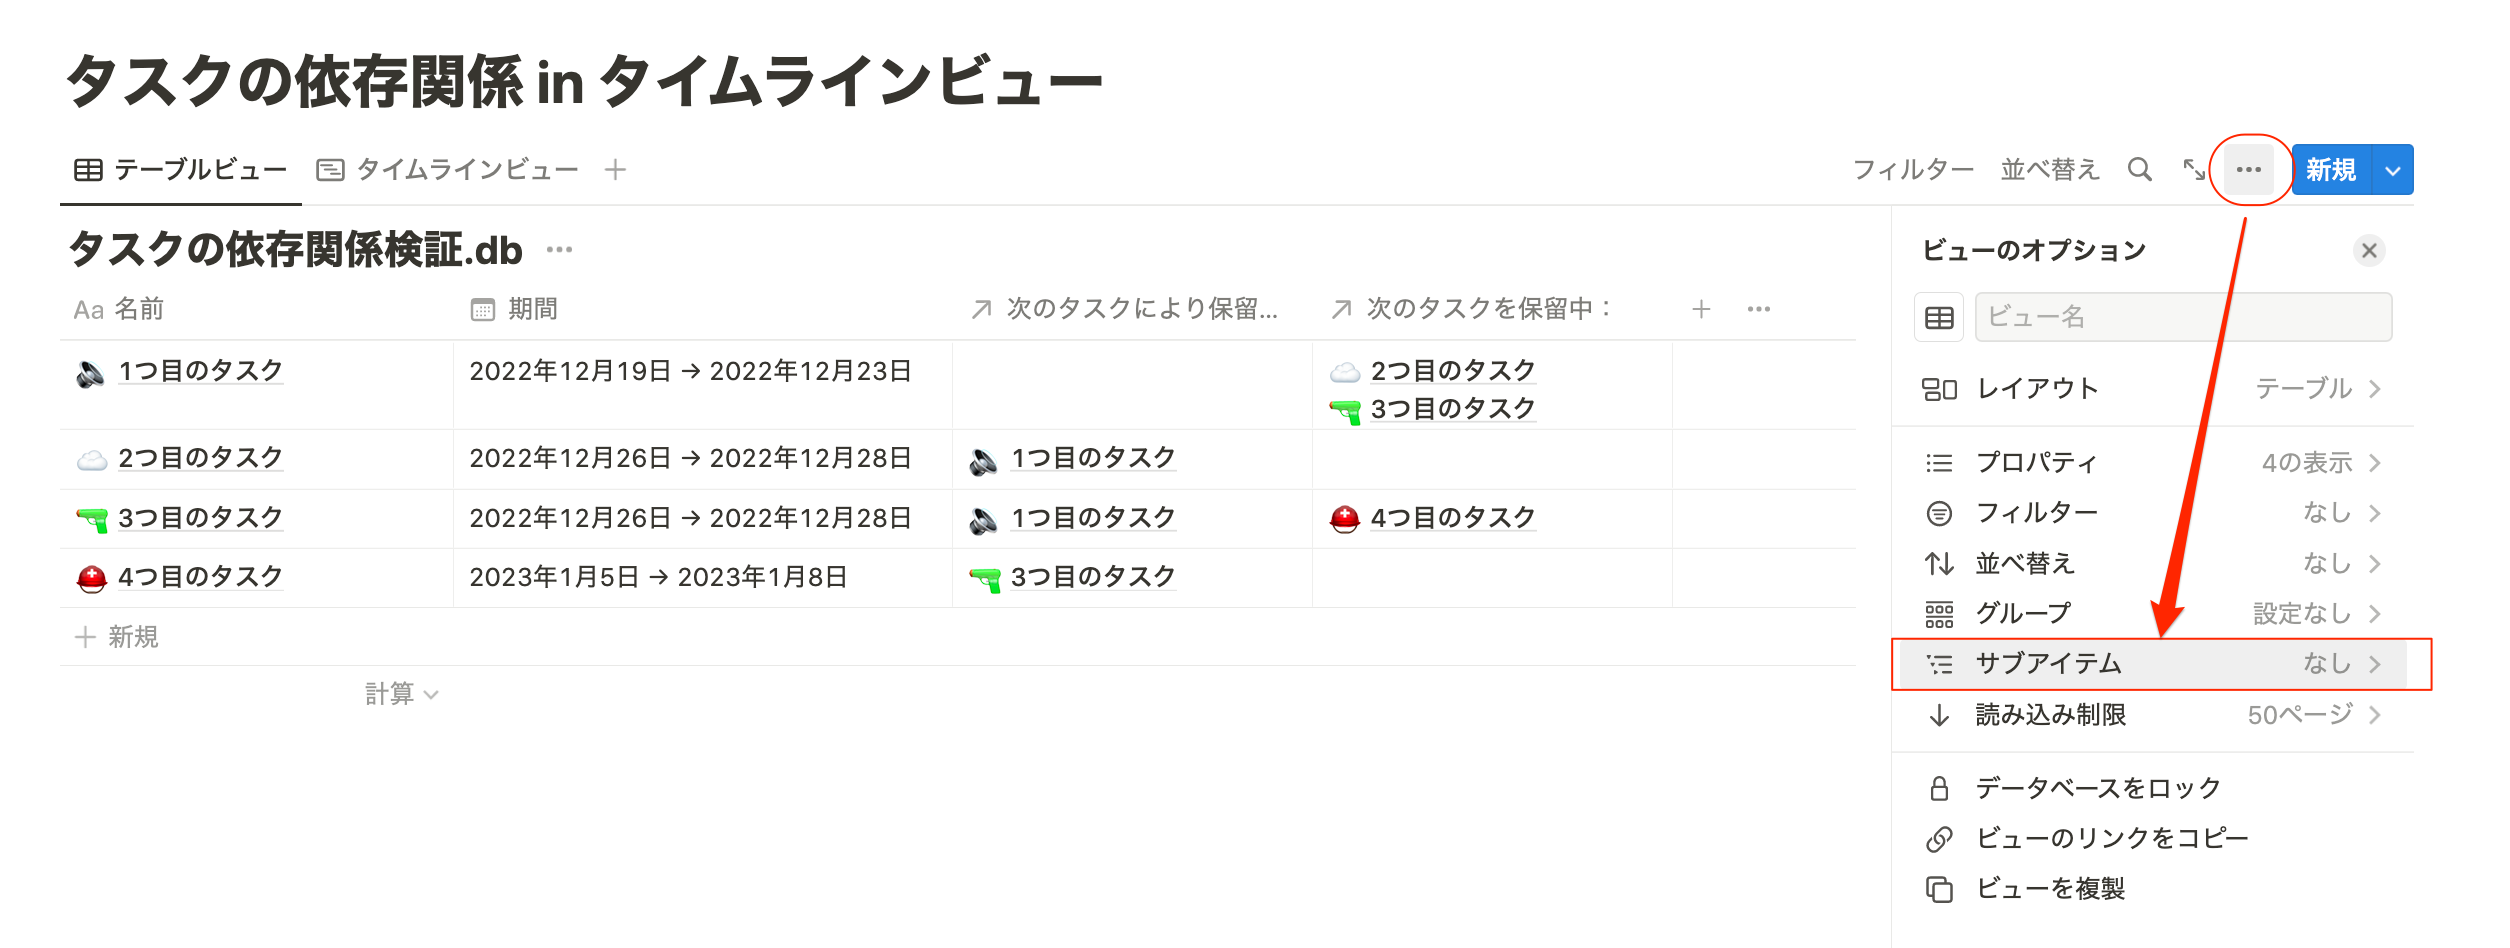Click the expand full-page arrows icon
This screenshot has height=948, width=2510.
tap(2193, 170)
